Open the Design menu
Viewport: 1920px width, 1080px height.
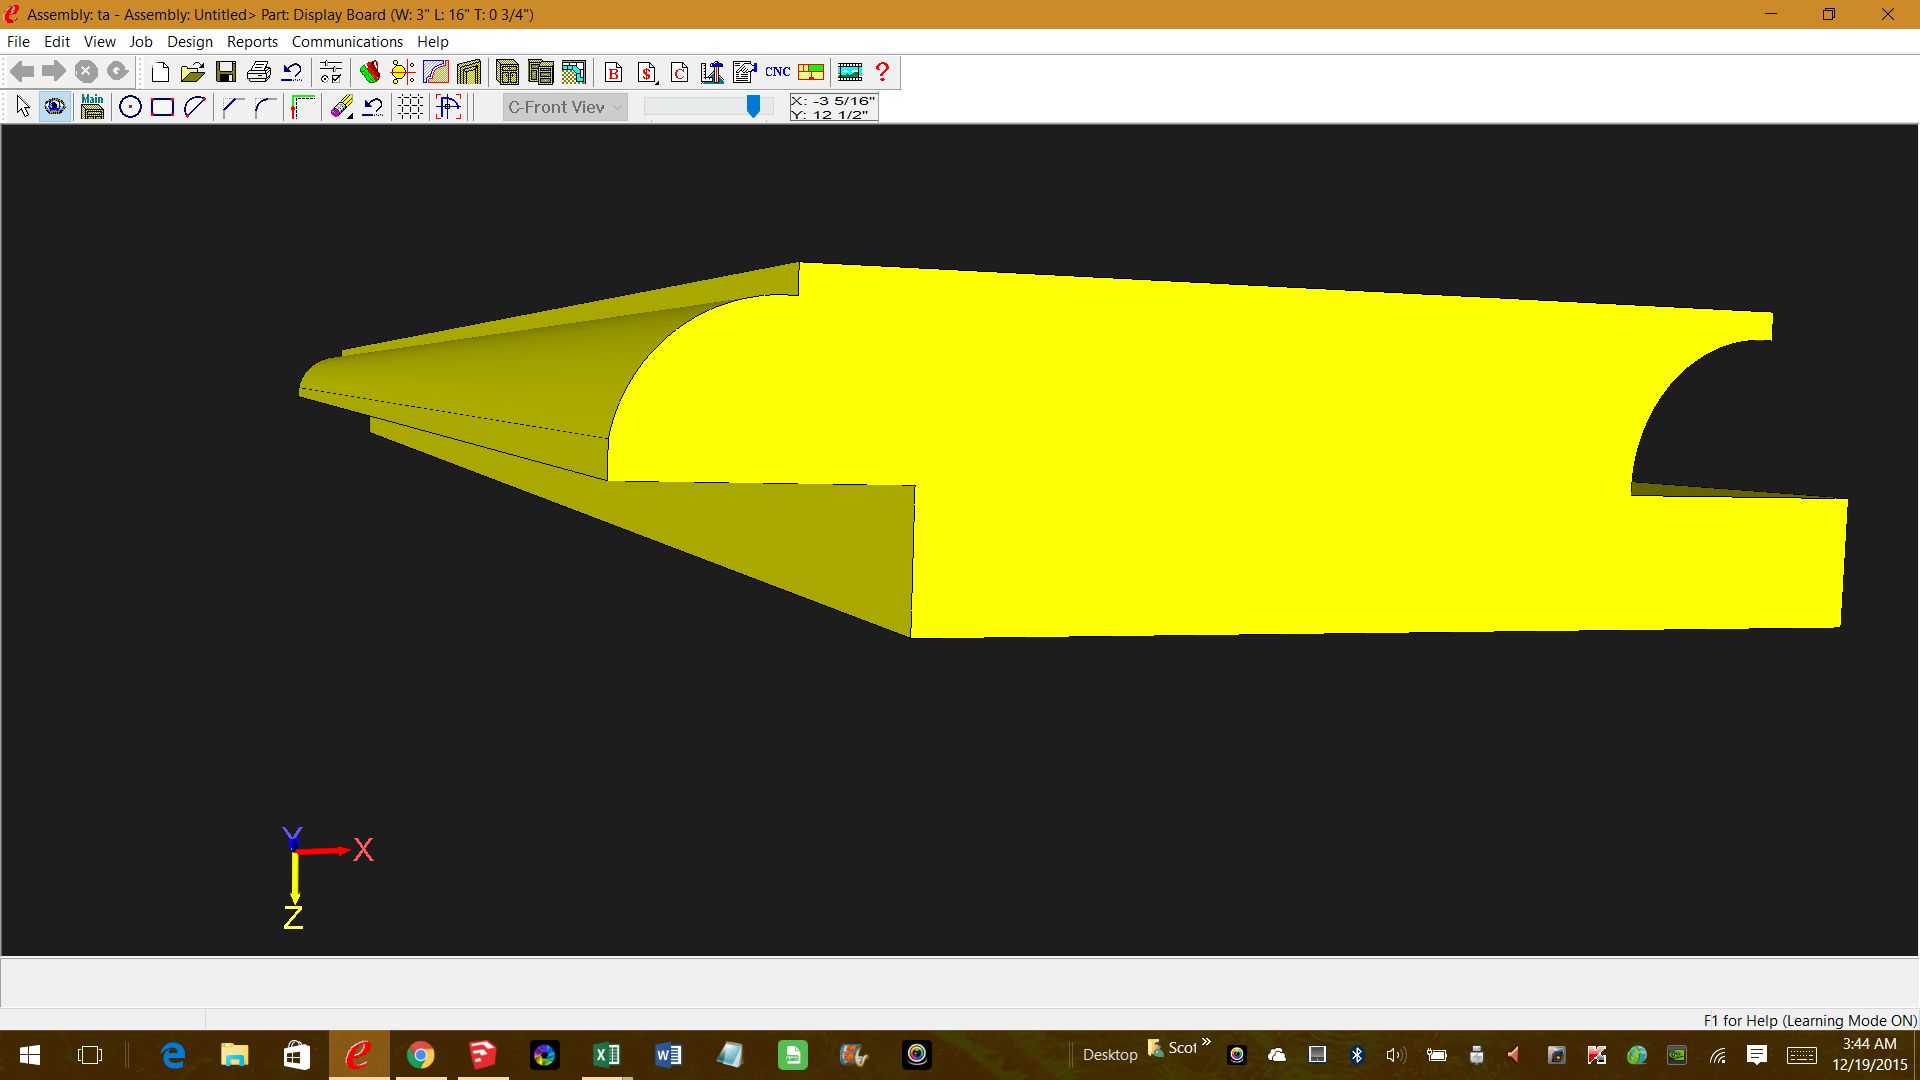pyautogui.click(x=189, y=42)
